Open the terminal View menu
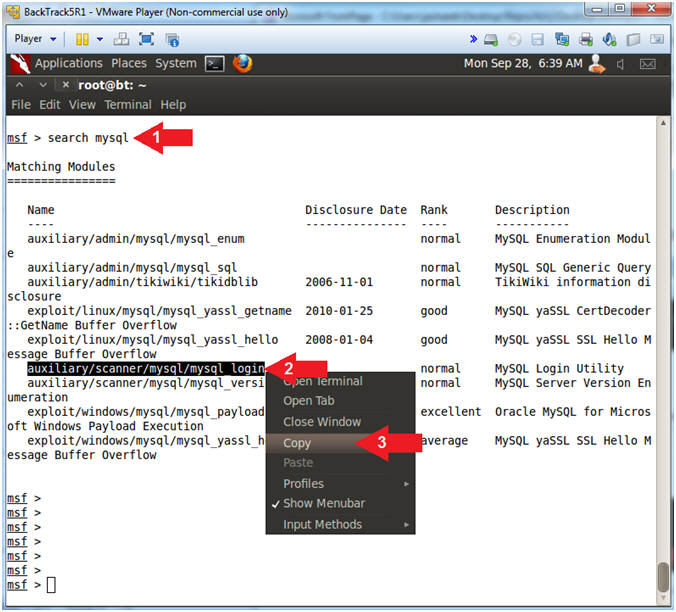Viewport: 676px width, 612px height. (82, 105)
